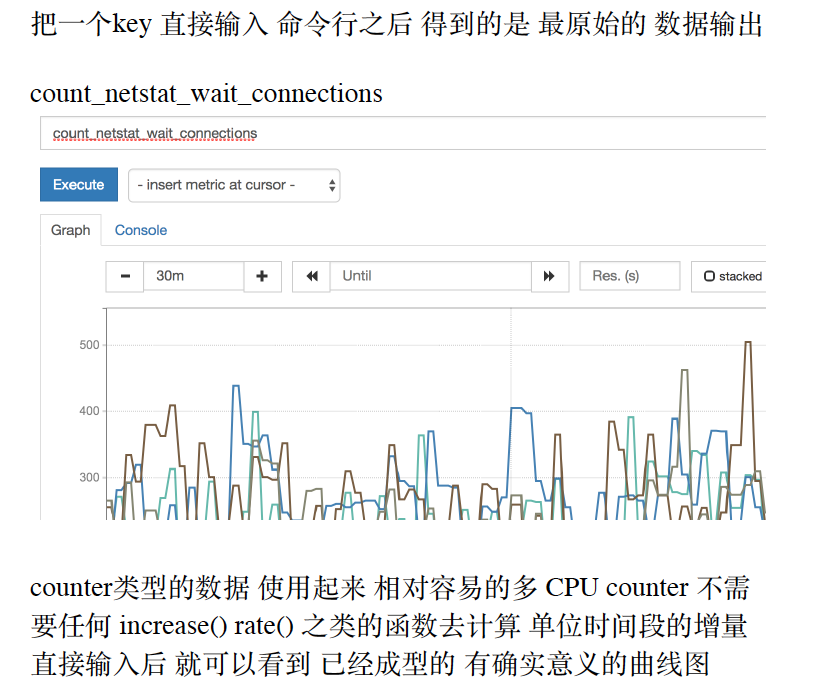Screen dimensions: 828x687
Task: Click the blue Execute button
Action: pyautogui.click(x=79, y=184)
